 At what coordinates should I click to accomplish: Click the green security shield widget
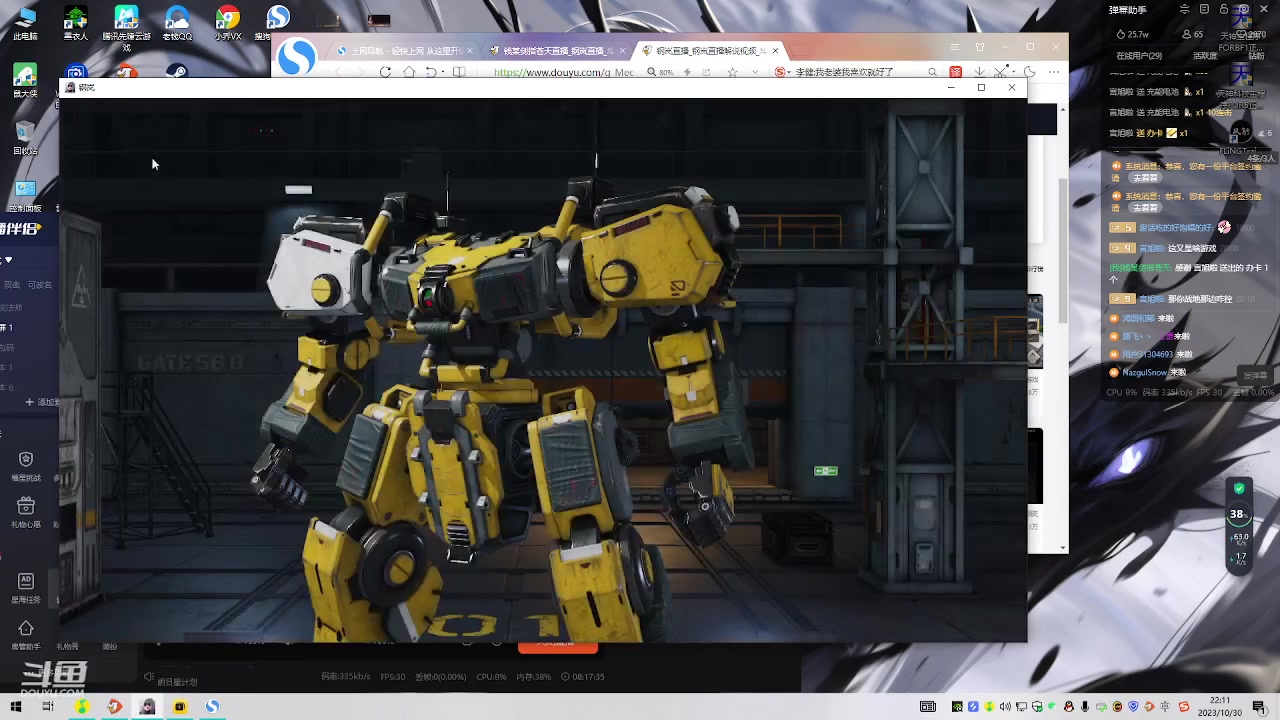point(1239,489)
